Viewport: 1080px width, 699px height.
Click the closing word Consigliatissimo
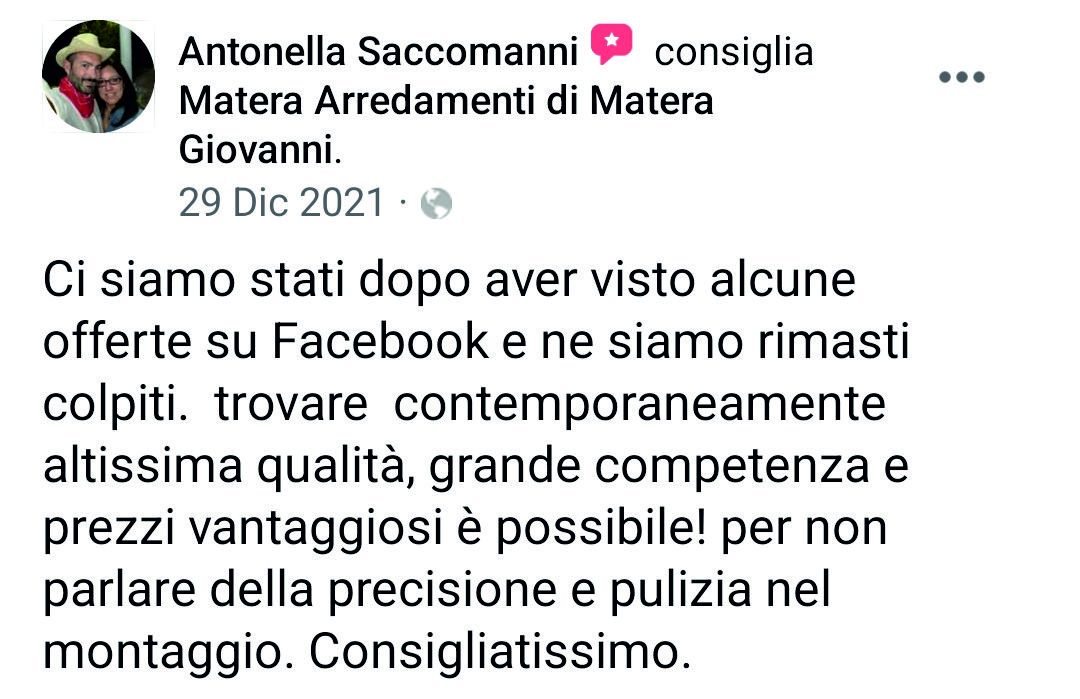point(499,651)
